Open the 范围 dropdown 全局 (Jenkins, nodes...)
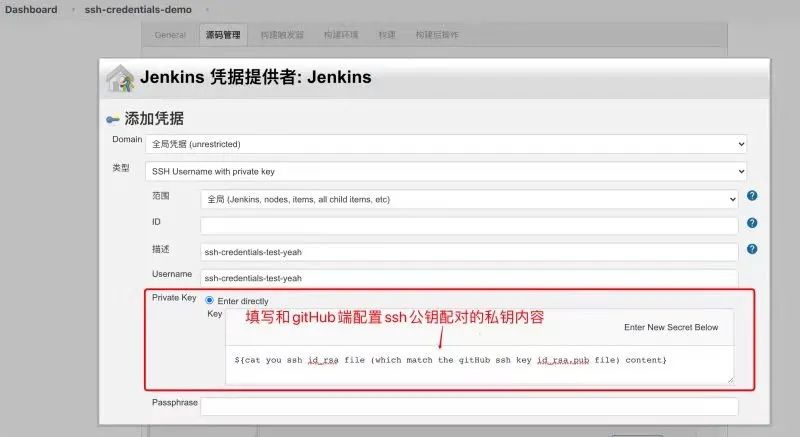800x437 pixels. click(x=469, y=199)
